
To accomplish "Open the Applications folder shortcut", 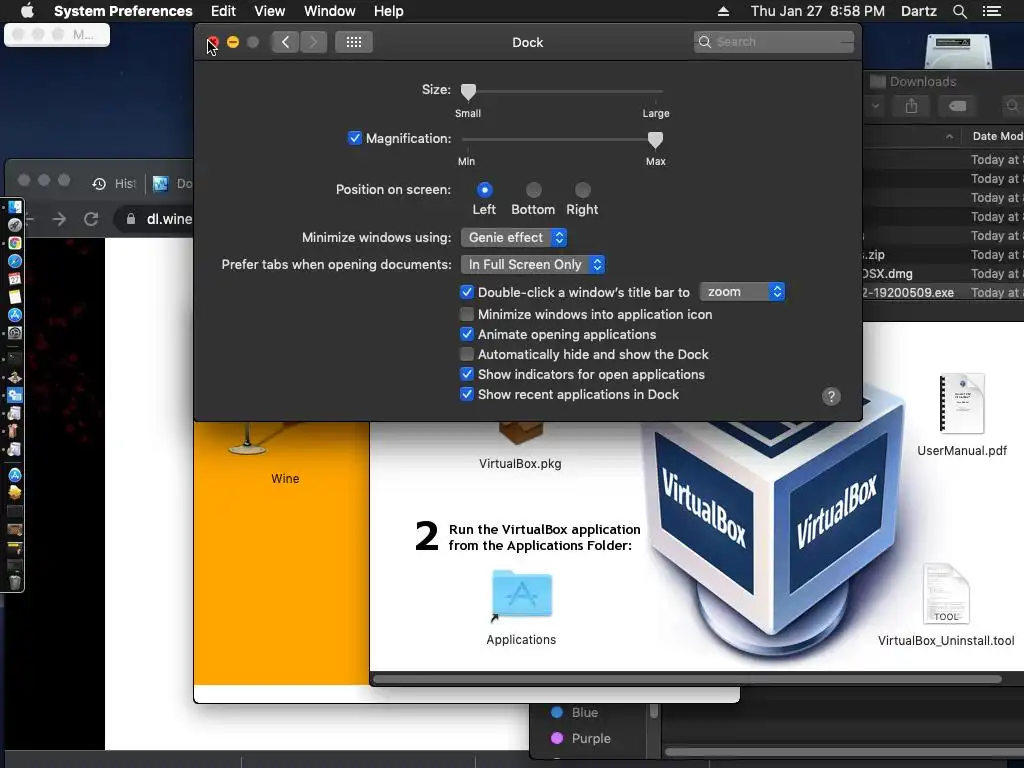I will (x=521, y=595).
